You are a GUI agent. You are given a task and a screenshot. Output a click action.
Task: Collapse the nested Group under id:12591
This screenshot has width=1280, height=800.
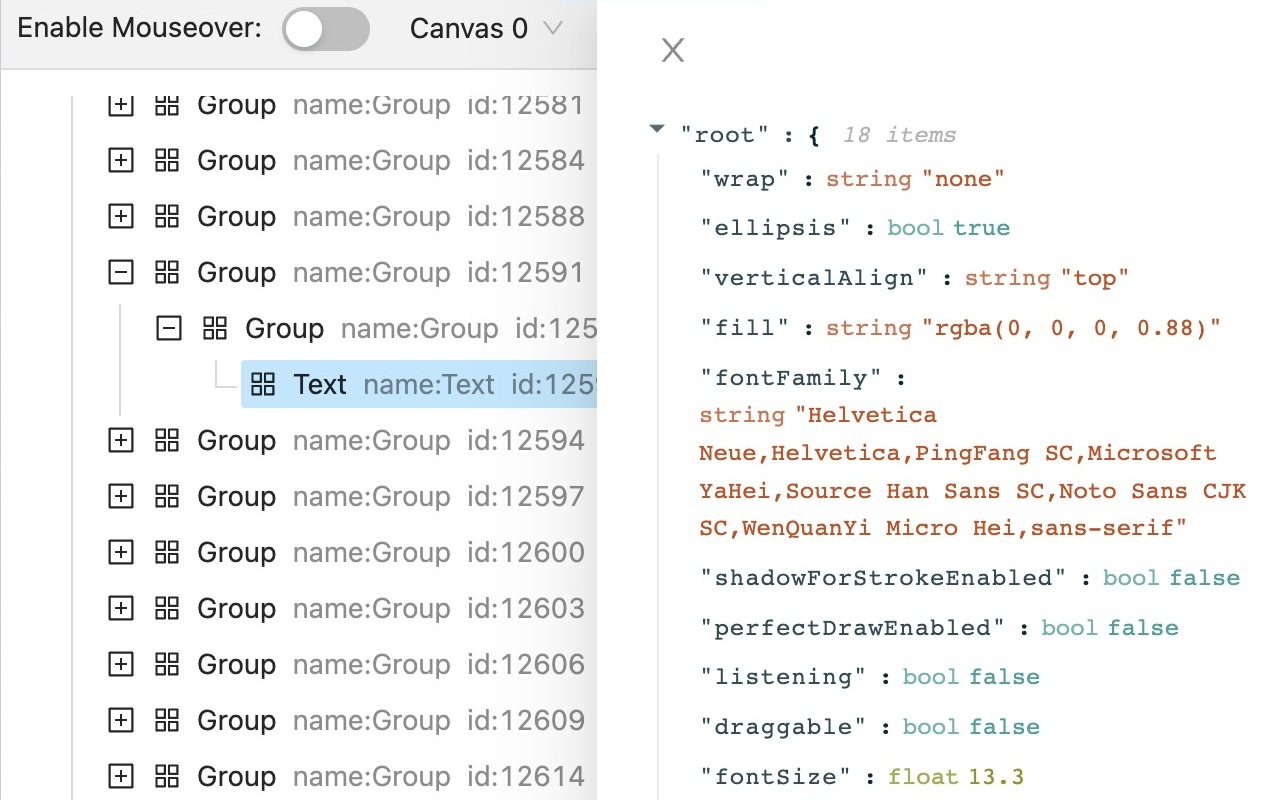(169, 329)
